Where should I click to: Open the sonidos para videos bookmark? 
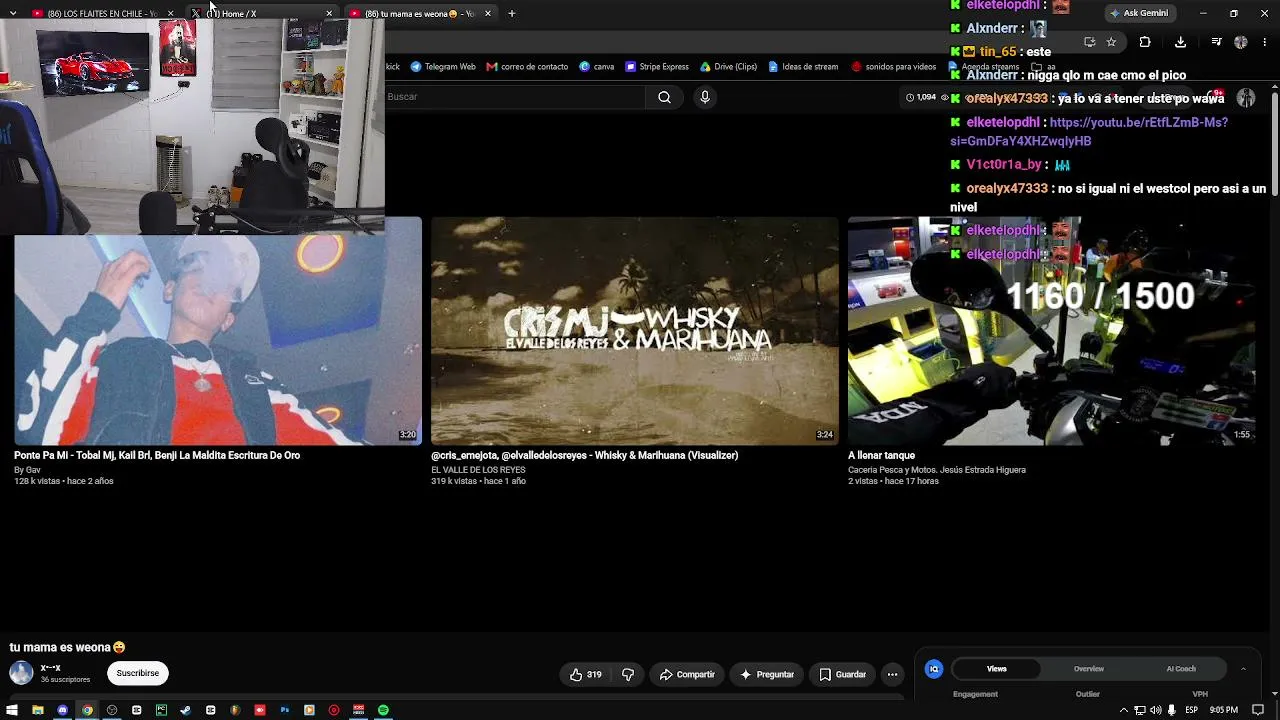(894, 67)
